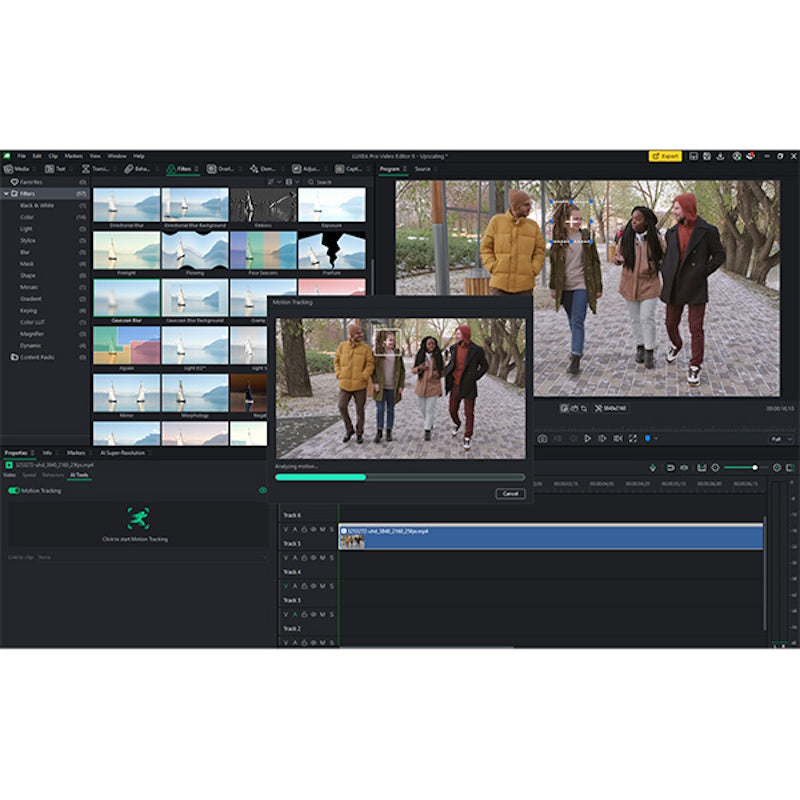Open the File menu
The height and width of the screenshot is (800, 800).
tap(21, 156)
